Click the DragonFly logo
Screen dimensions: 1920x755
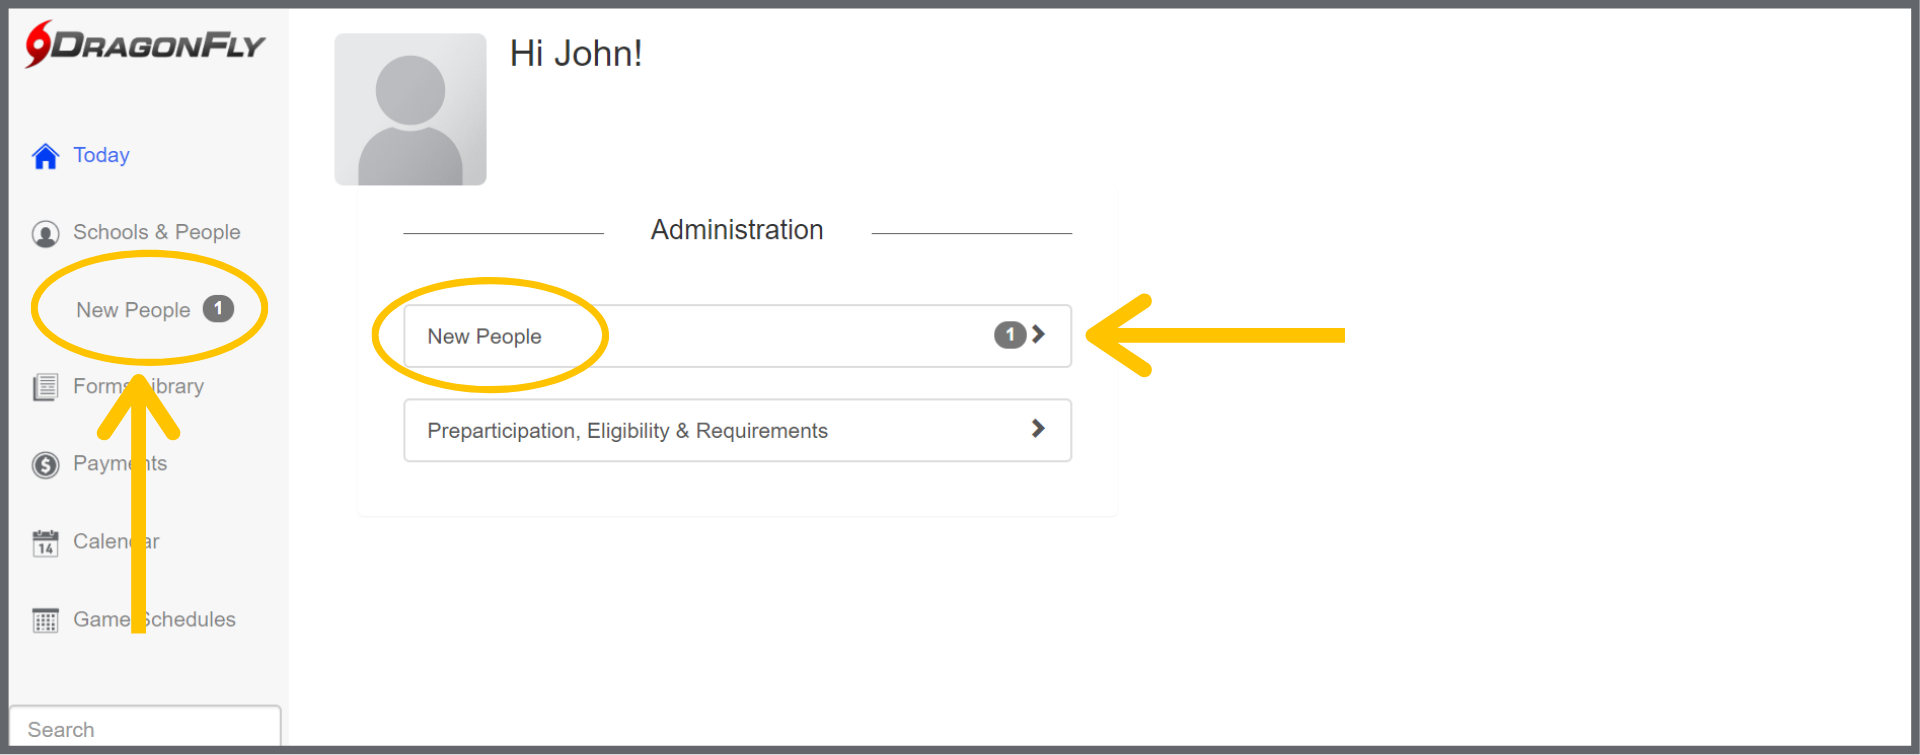[145, 45]
